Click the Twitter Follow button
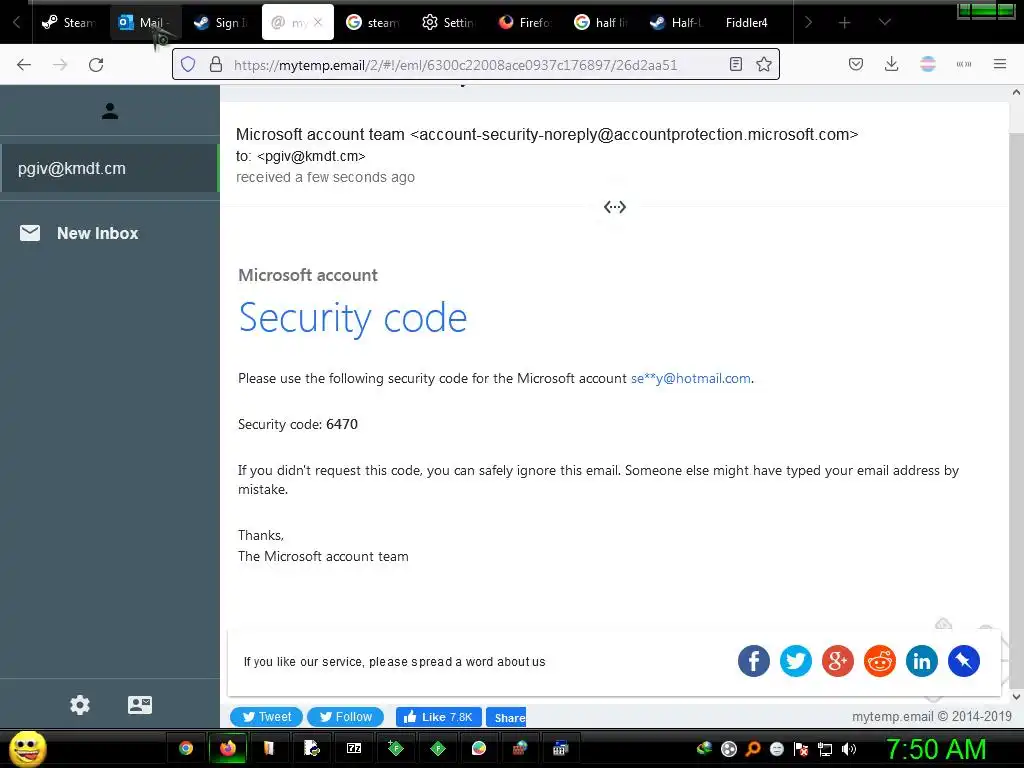1024x768 pixels. (x=346, y=717)
